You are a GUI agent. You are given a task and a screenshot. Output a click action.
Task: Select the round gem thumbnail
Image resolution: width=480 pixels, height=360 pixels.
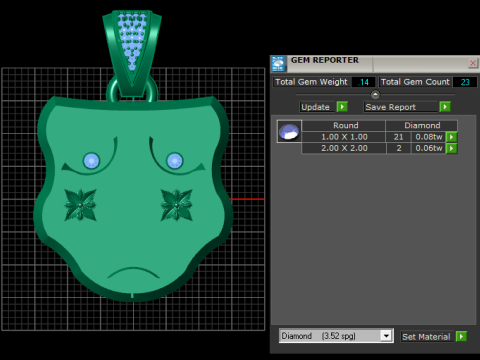tap(289, 131)
